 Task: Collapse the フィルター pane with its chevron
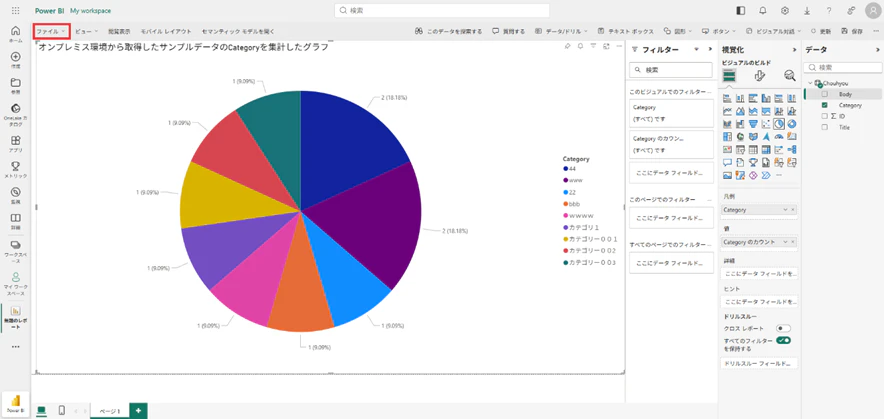pos(710,50)
